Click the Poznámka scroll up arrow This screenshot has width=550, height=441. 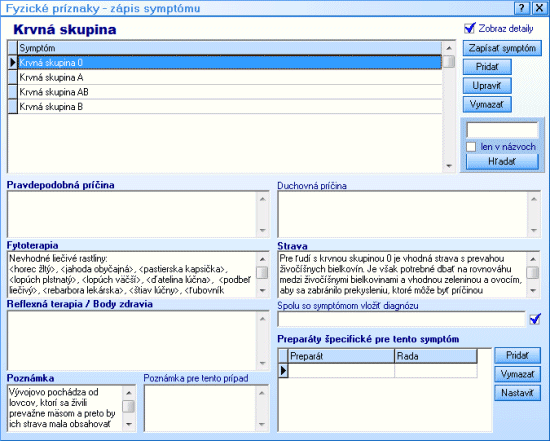tap(128, 393)
